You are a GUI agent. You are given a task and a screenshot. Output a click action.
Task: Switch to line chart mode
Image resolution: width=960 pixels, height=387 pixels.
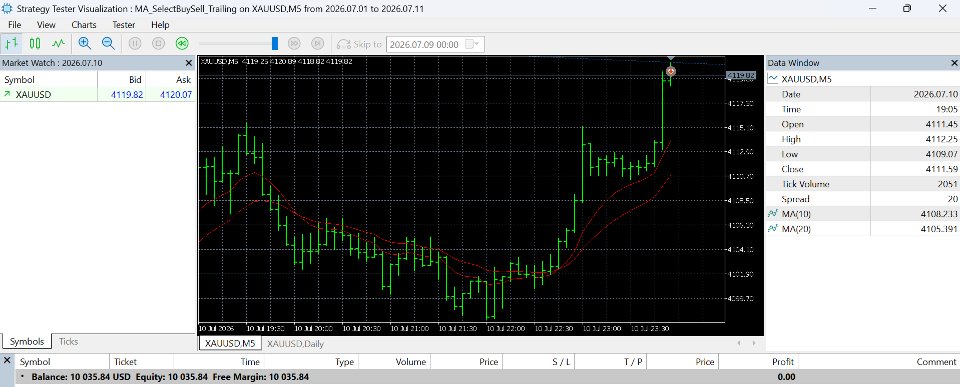(x=58, y=43)
